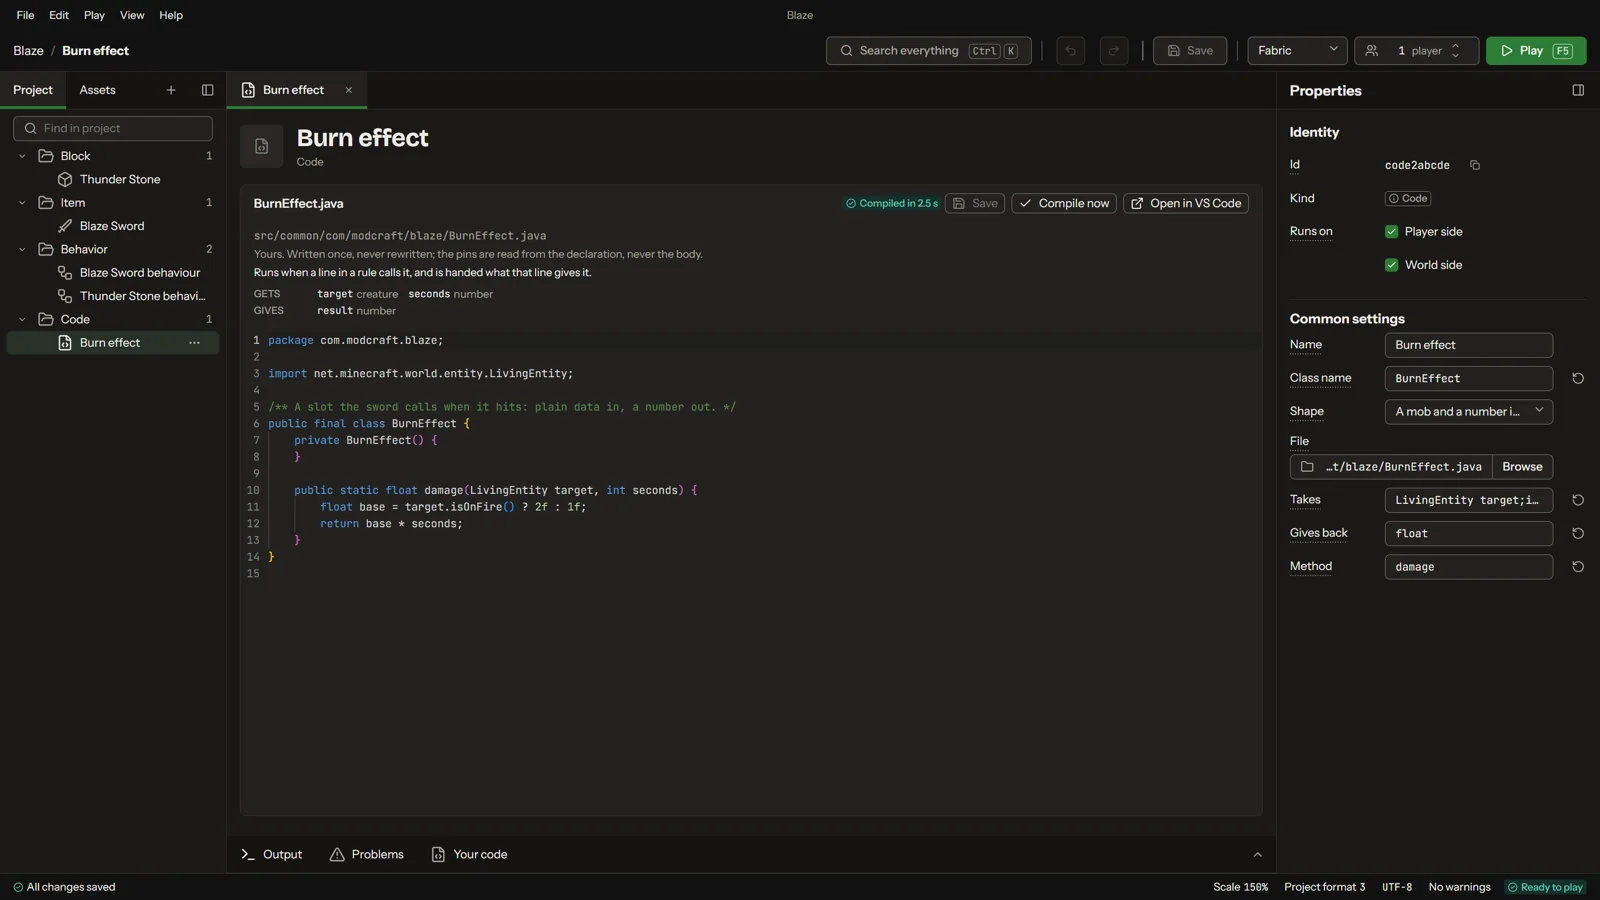Image resolution: width=1600 pixels, height=900 pixels.
Task: Redo with the redo arrow icon
Action: (1114, 50)
